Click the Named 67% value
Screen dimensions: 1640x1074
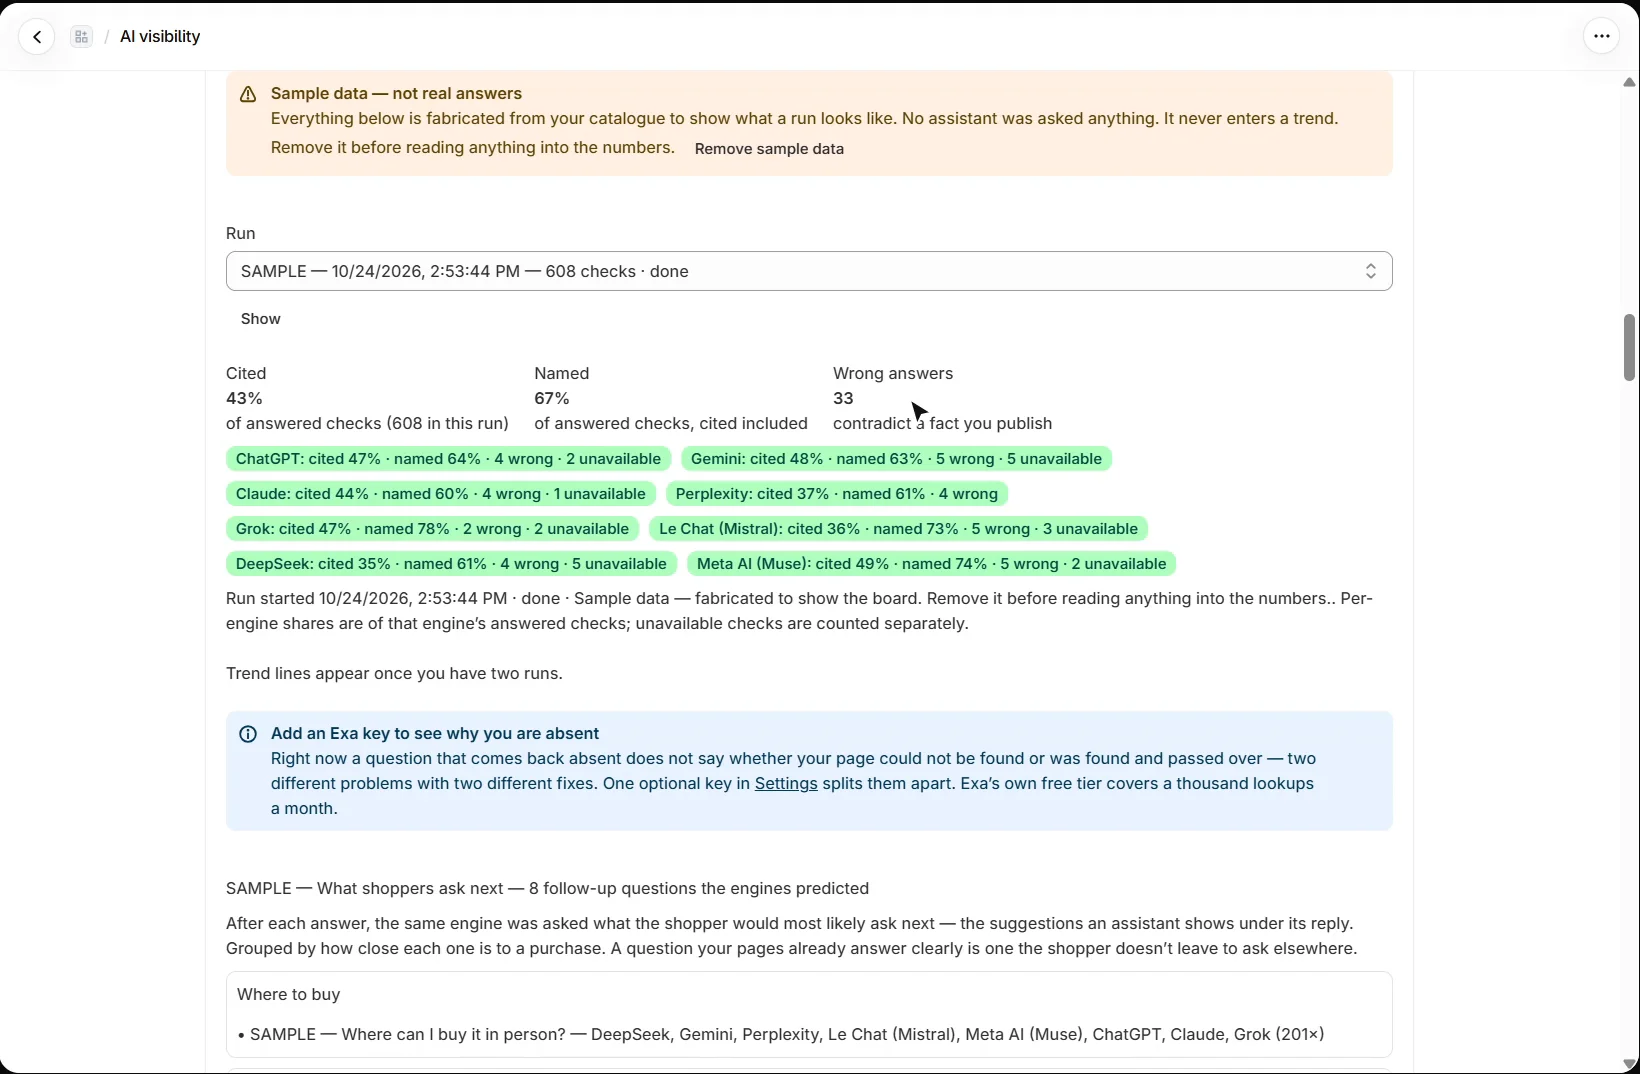(x=552, y=399)
